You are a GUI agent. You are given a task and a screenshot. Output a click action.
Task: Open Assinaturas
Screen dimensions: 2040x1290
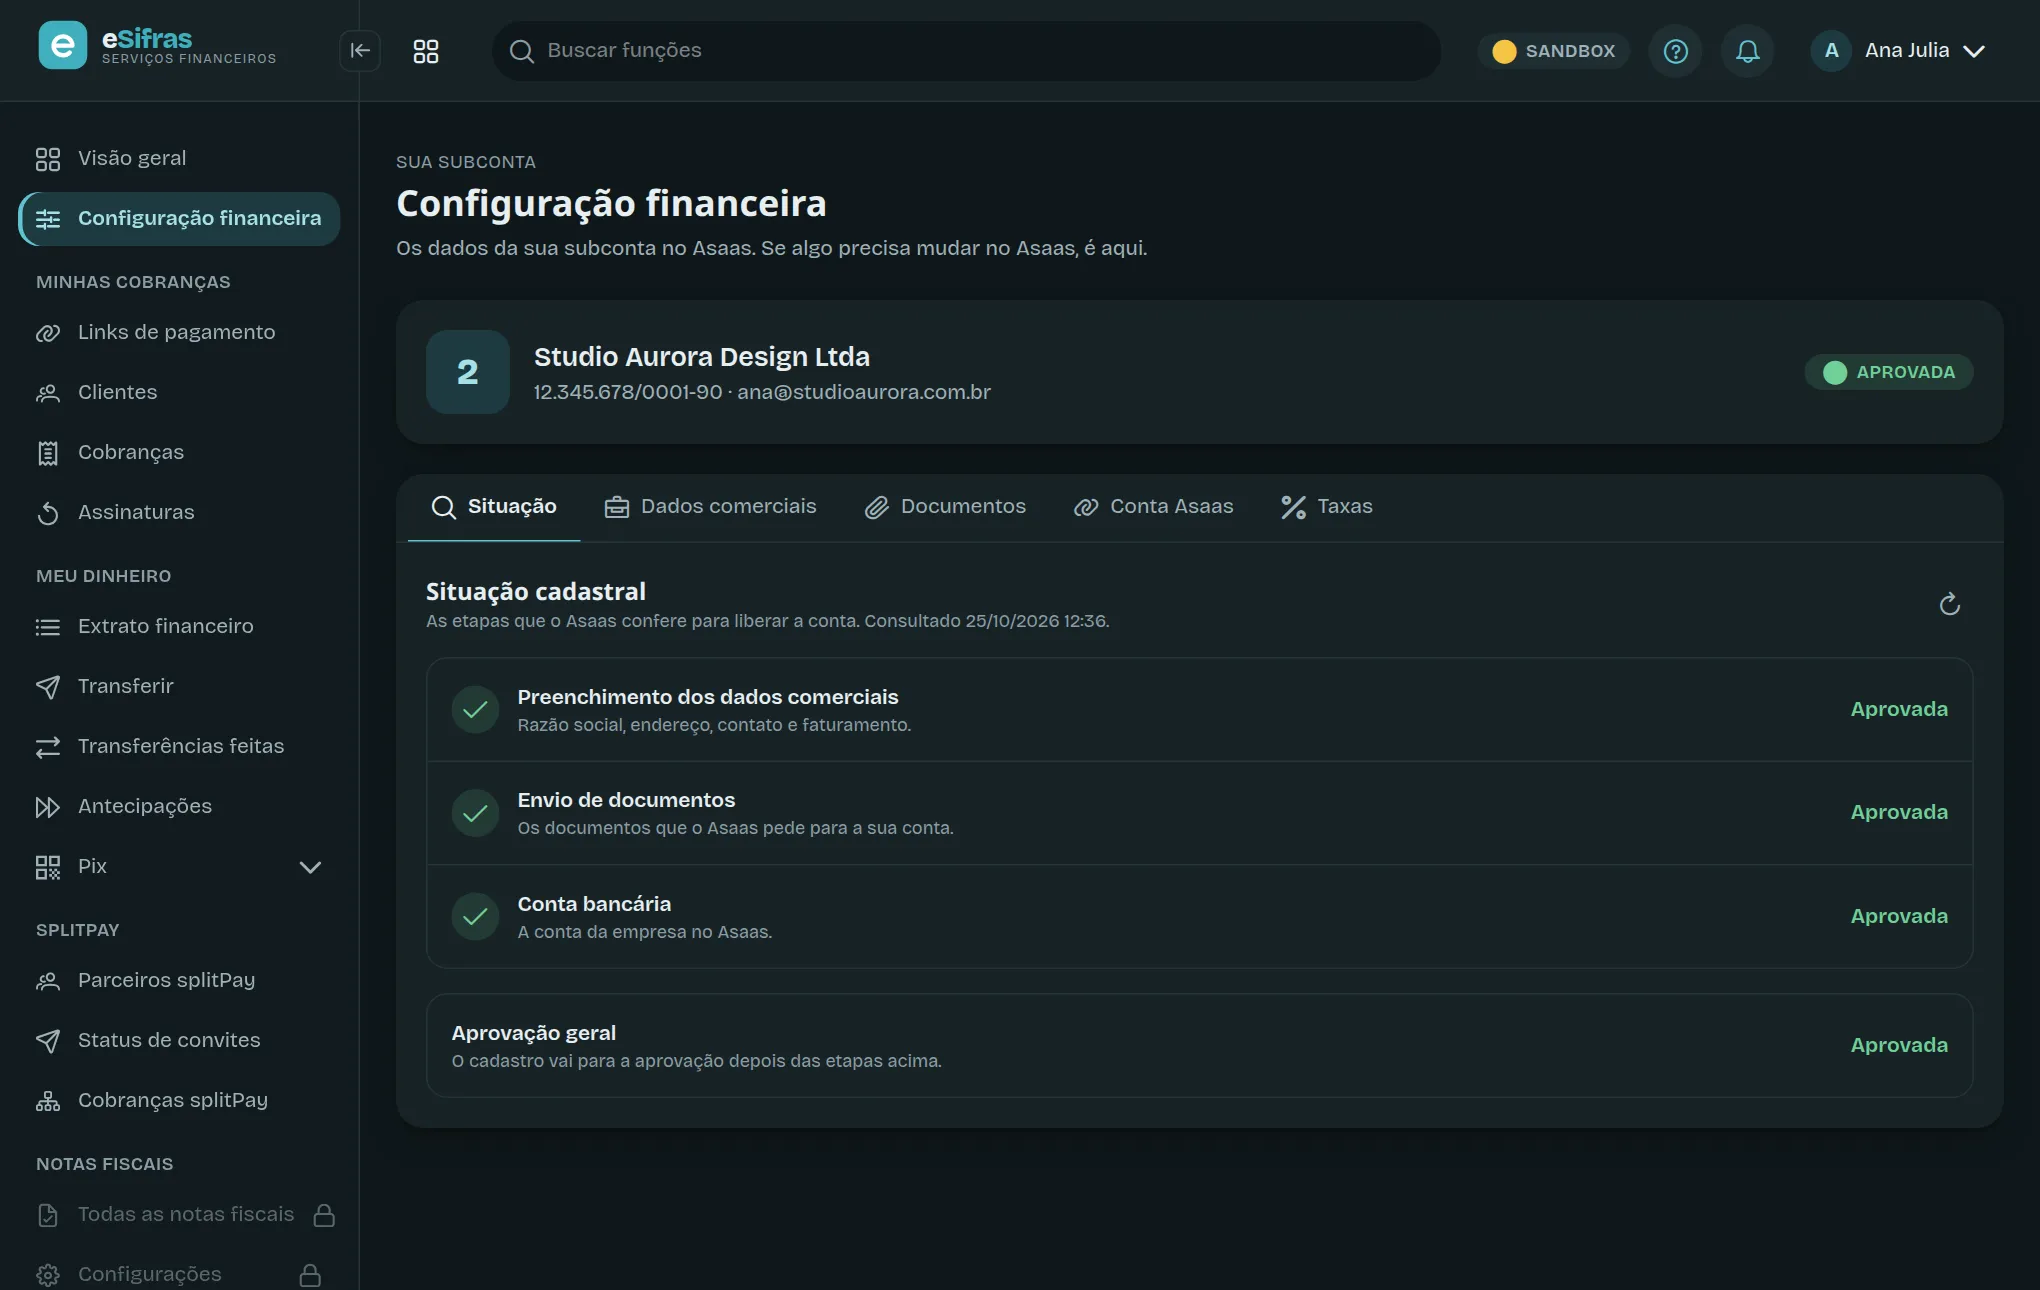coord(179,513)
